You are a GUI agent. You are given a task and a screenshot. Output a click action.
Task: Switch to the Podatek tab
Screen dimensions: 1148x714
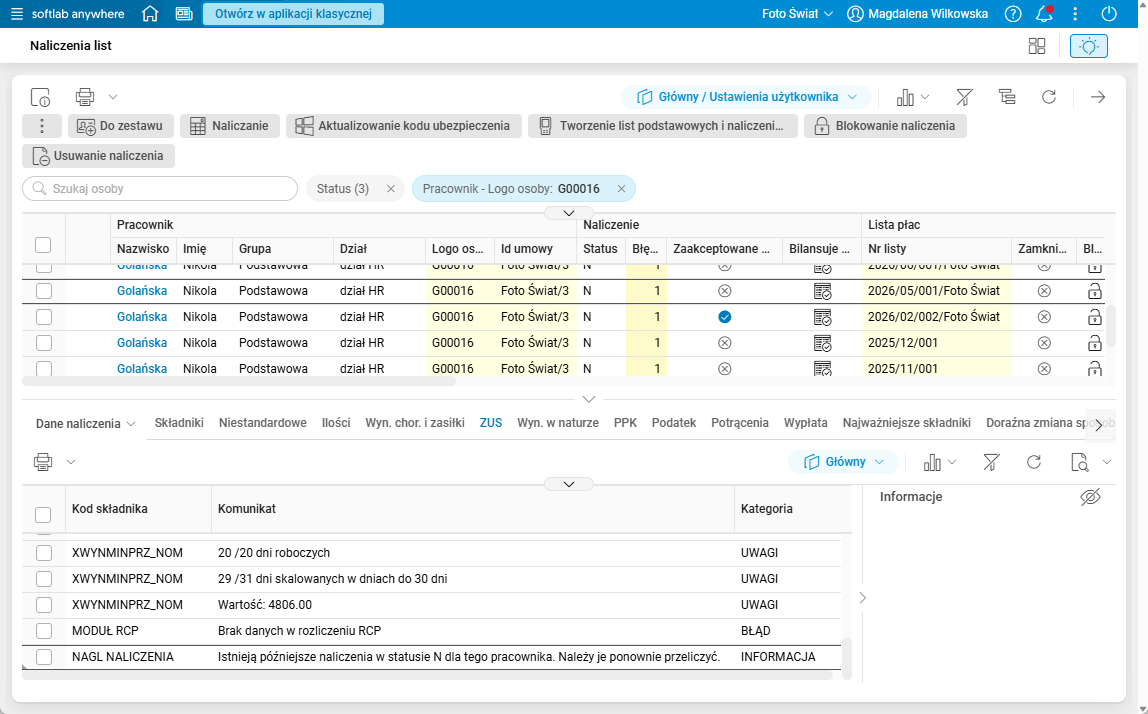(x=674, y=423)
